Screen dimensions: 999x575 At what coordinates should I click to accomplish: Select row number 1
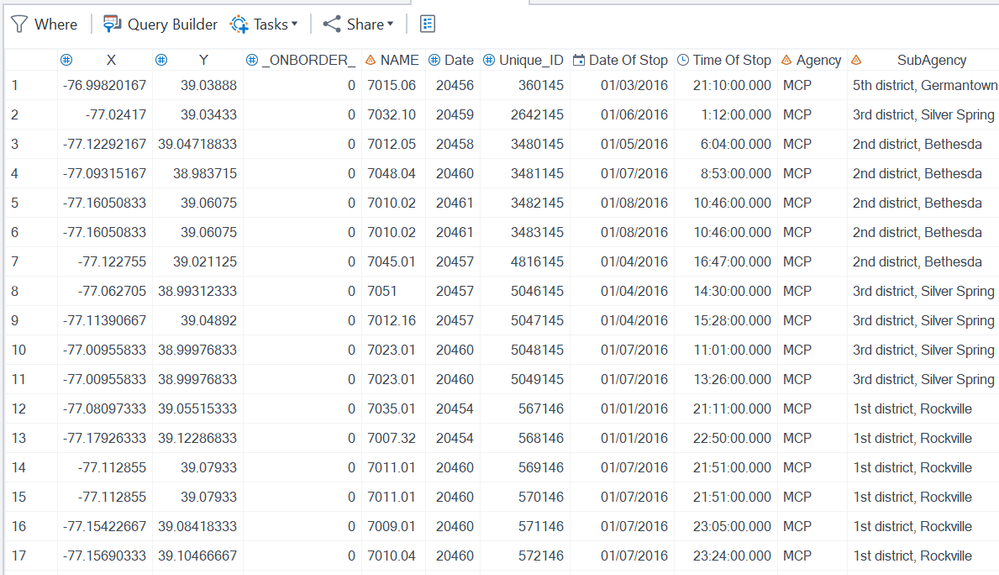(x=15, y=85)
